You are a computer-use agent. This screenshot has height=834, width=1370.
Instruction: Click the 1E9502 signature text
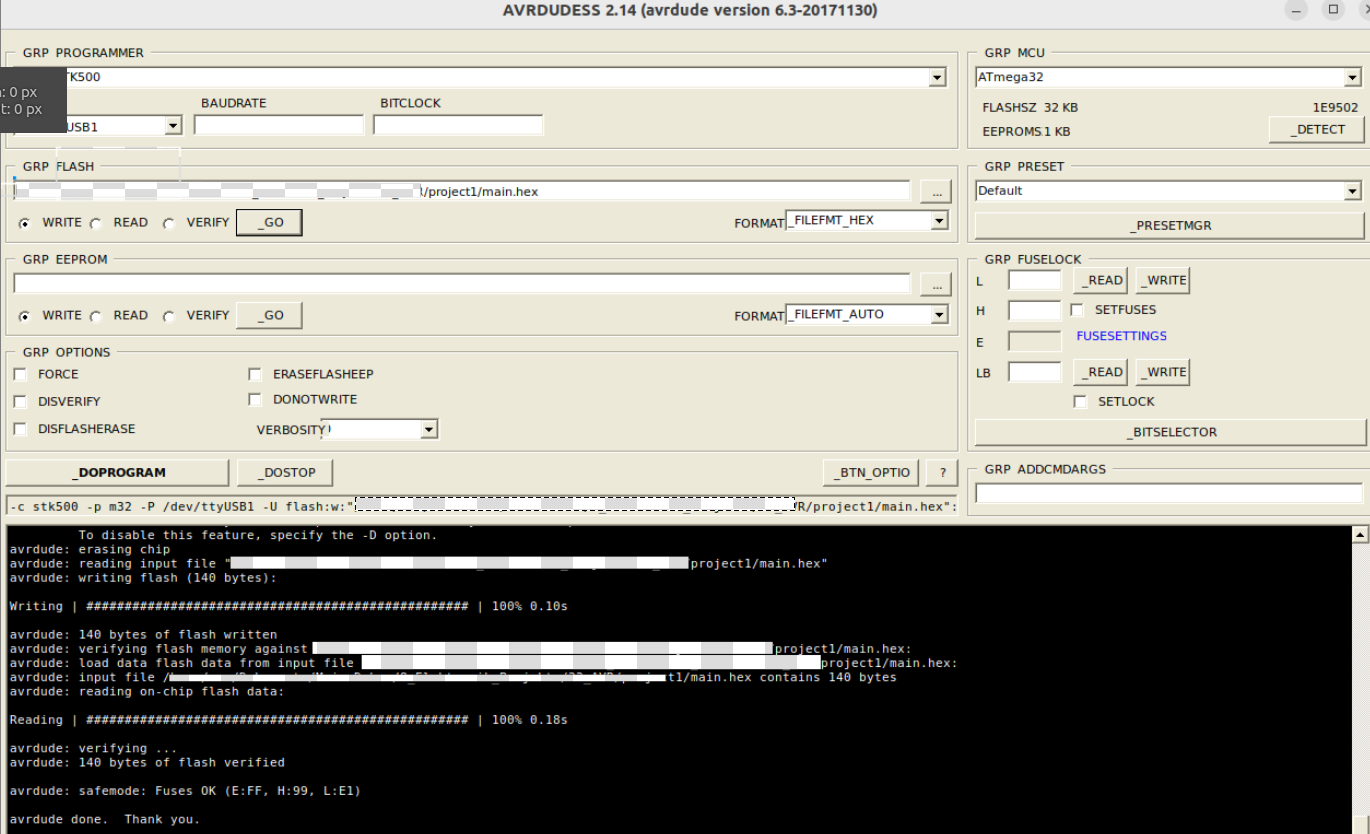coord(1335,107)
